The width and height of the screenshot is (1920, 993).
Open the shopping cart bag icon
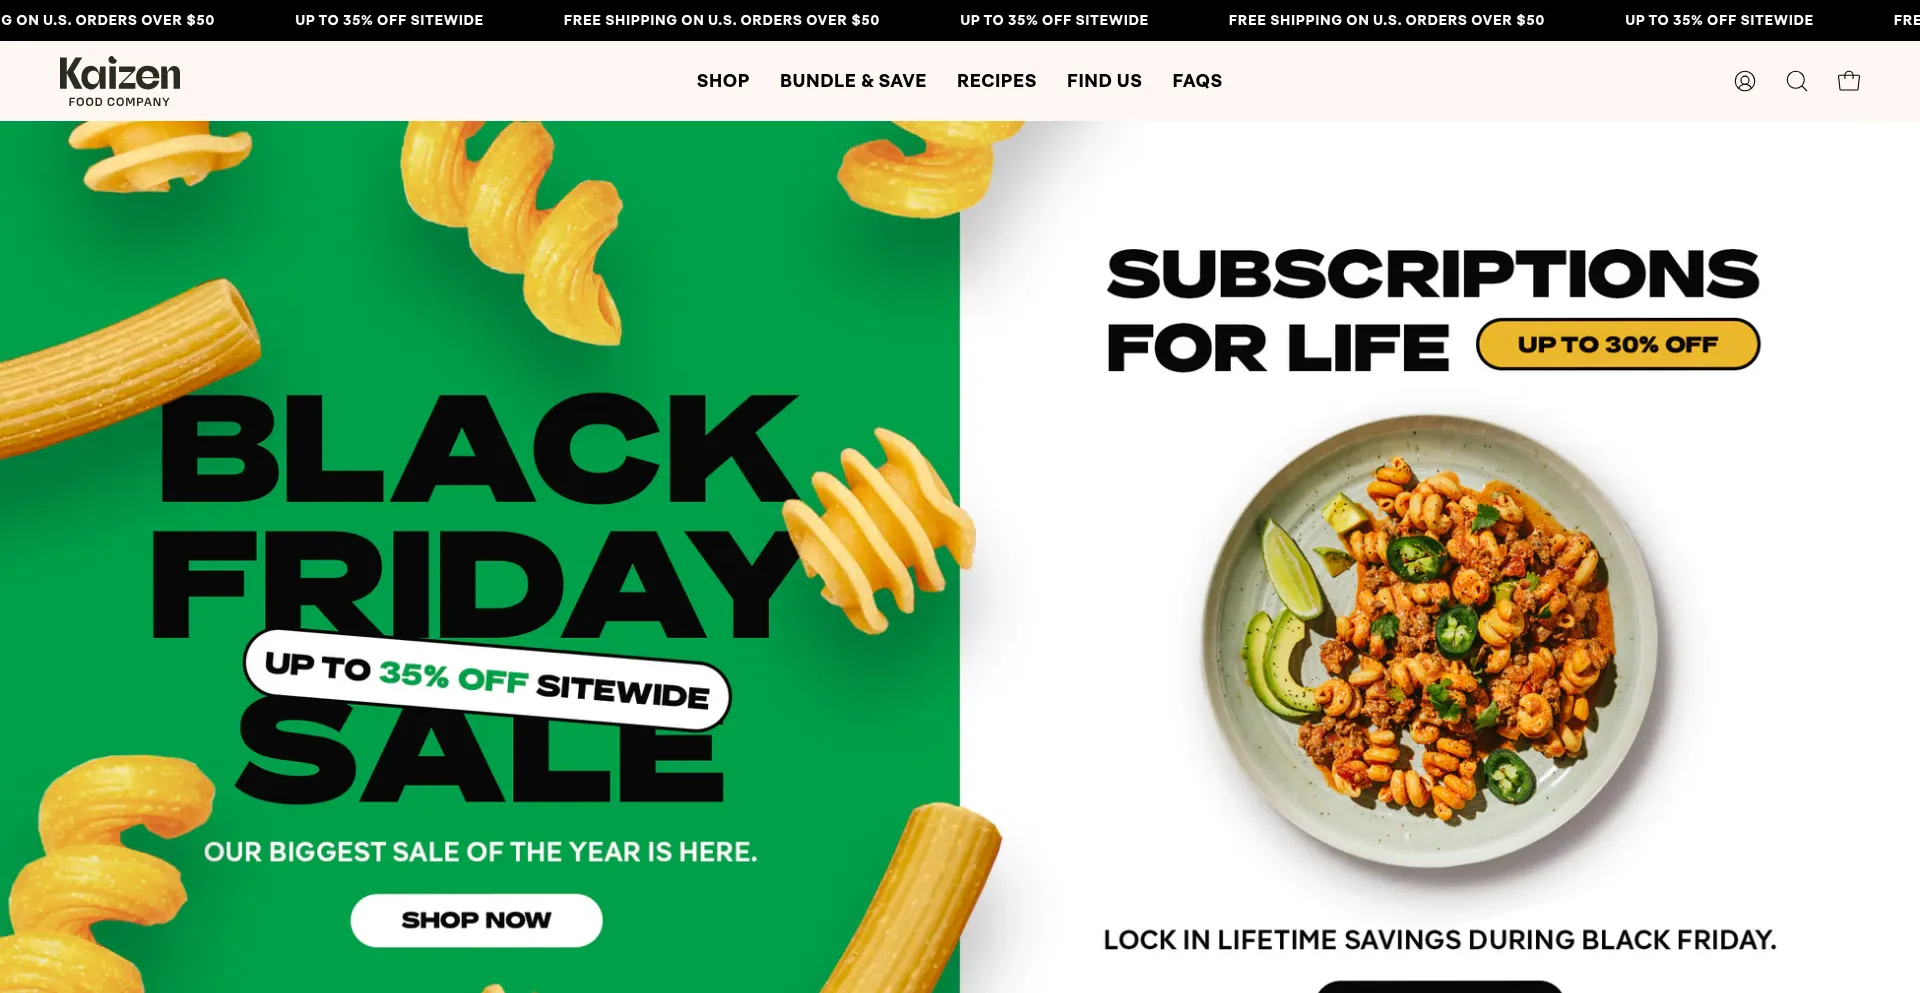pos(1848,81)
